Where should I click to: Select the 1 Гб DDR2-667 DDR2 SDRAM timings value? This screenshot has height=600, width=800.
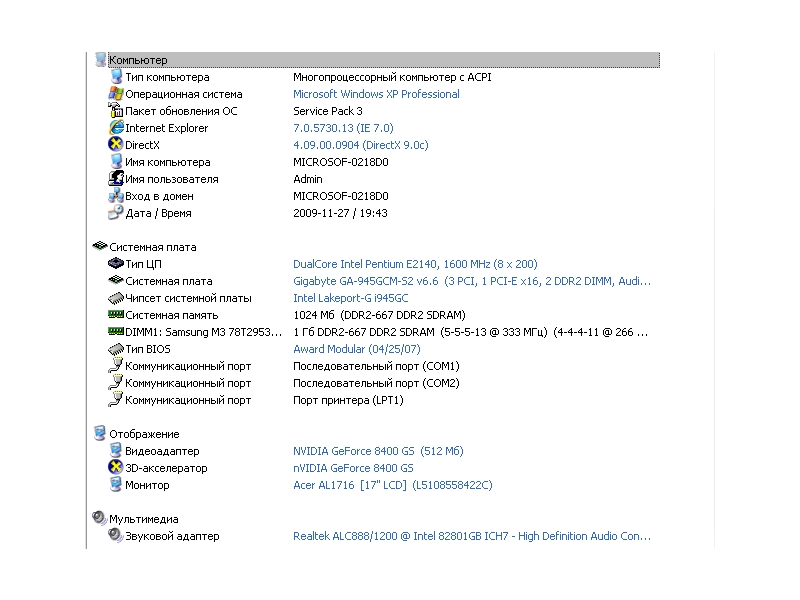(470, 332)
